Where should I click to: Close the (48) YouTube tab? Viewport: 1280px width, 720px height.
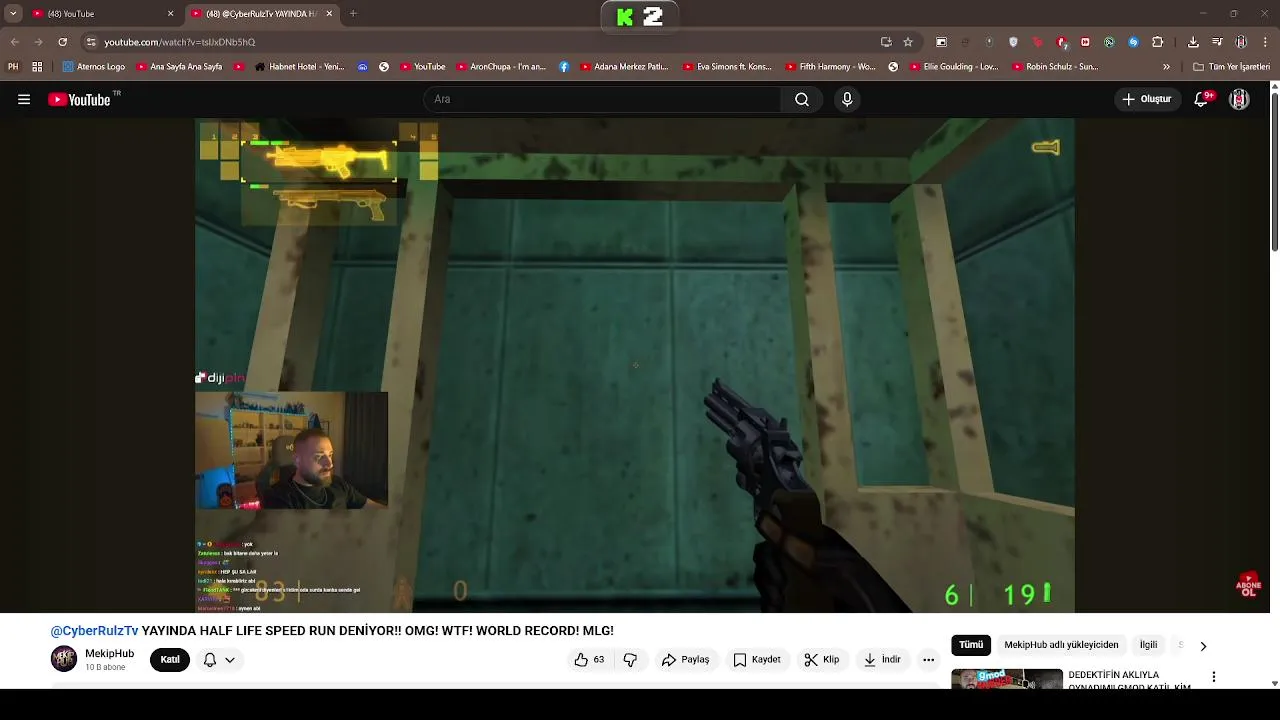(x=170, y=14)
